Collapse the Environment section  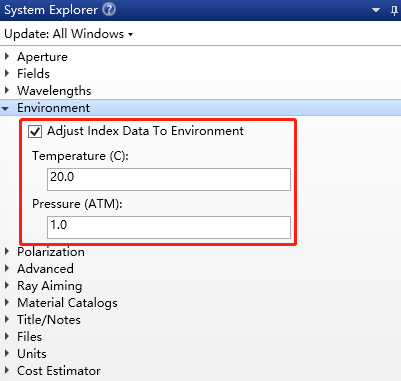[x=5, y=108]
